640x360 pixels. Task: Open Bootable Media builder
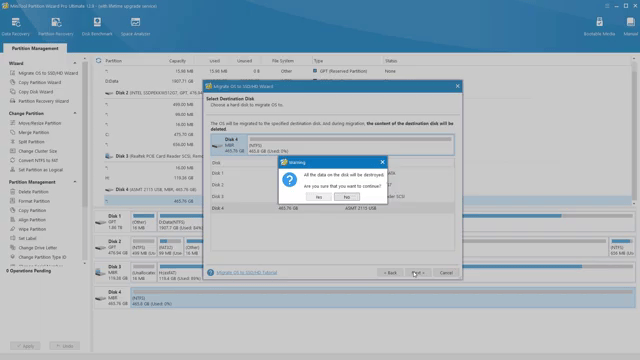click(x=599, y=27)
